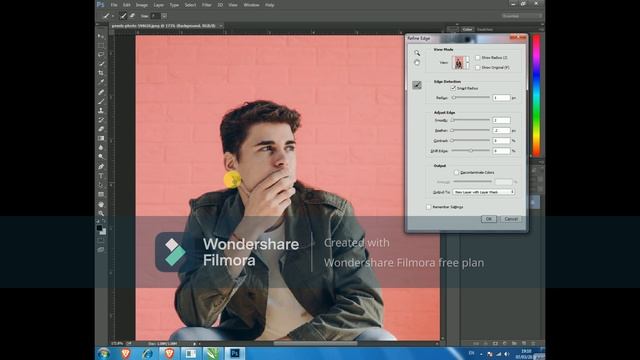The image size is (640, 360).
Task: Switch to the Color panel tab
Action: [467, 29]
